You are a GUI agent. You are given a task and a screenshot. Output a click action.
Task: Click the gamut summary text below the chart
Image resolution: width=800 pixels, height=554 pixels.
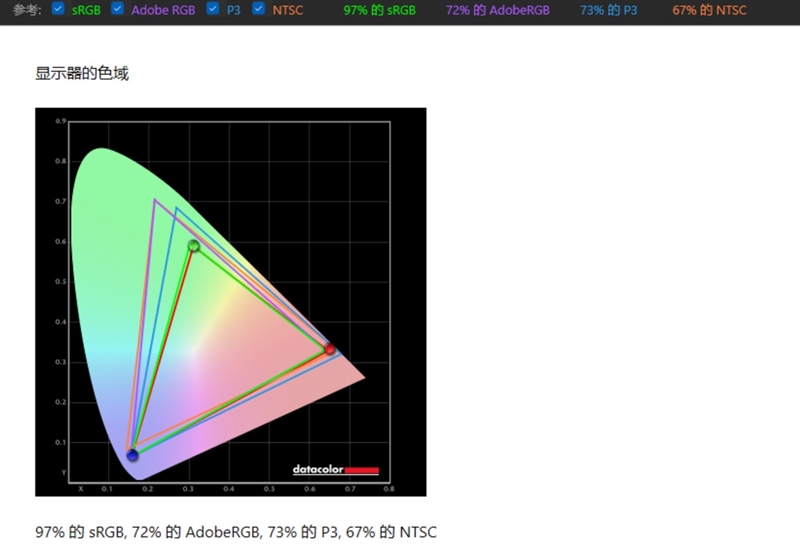(236, 532)
